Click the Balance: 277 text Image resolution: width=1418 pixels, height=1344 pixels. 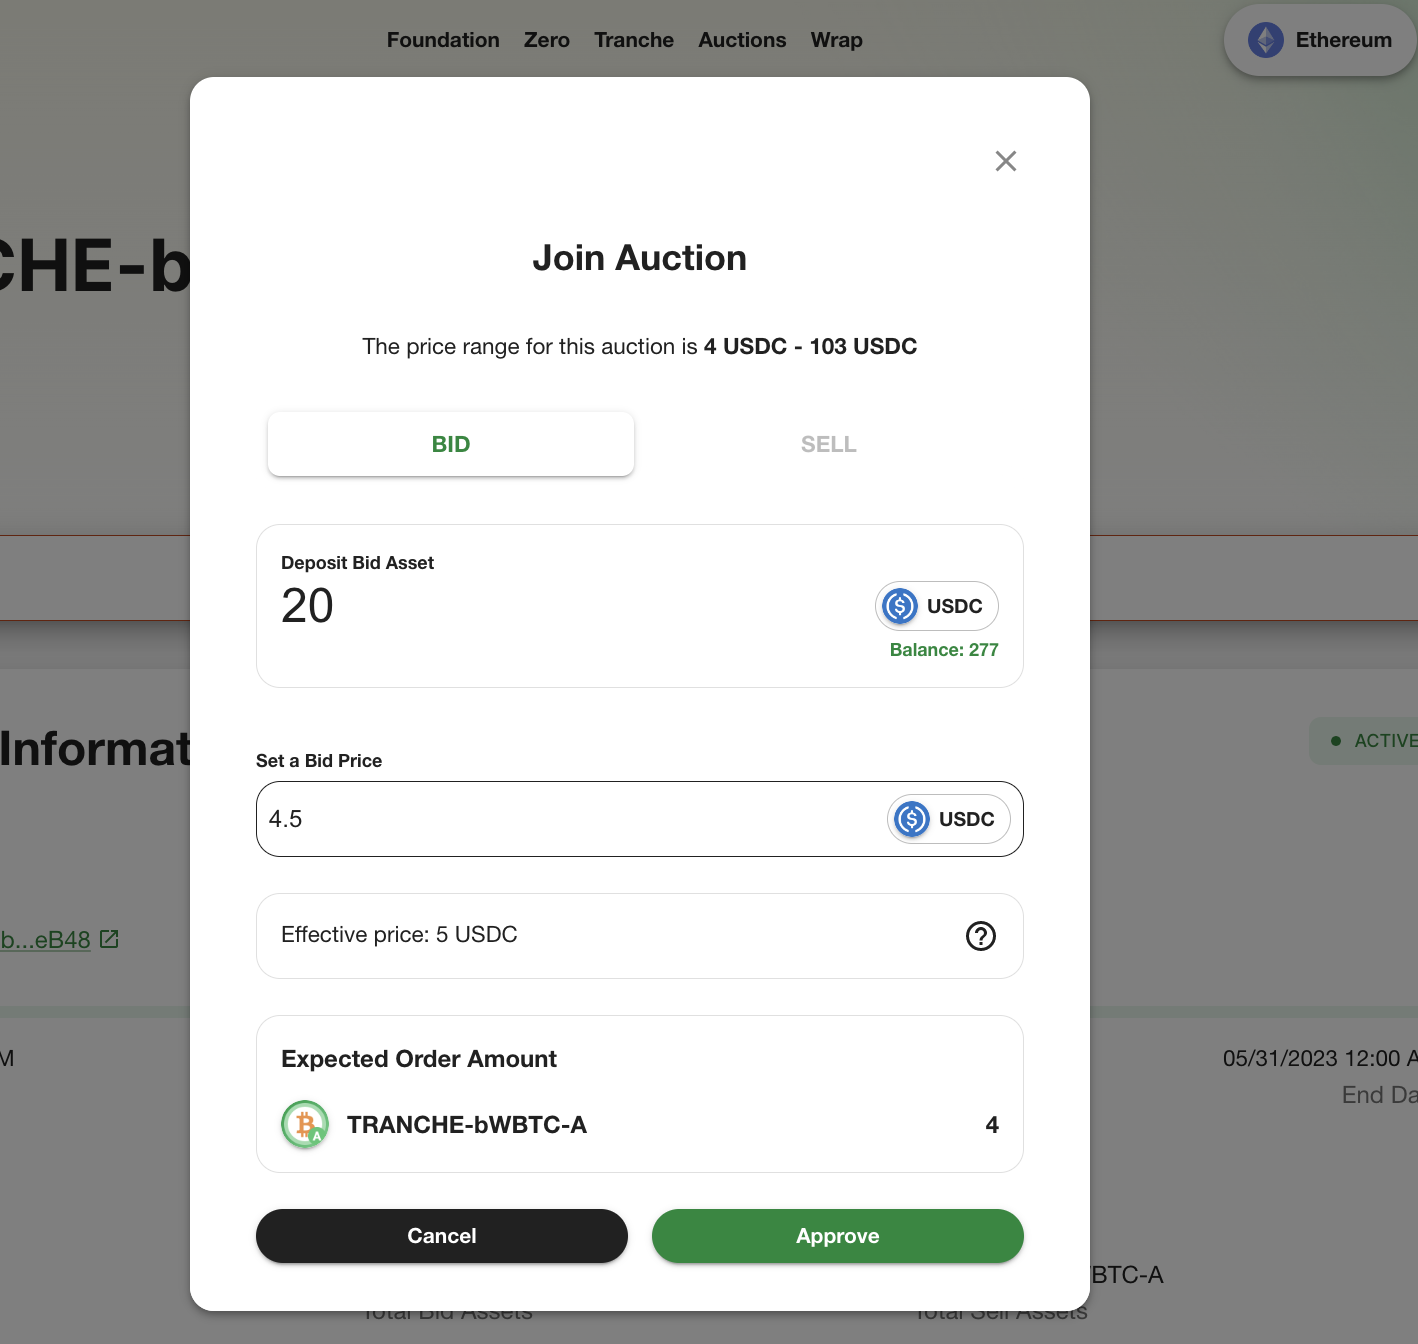(944, 650)
